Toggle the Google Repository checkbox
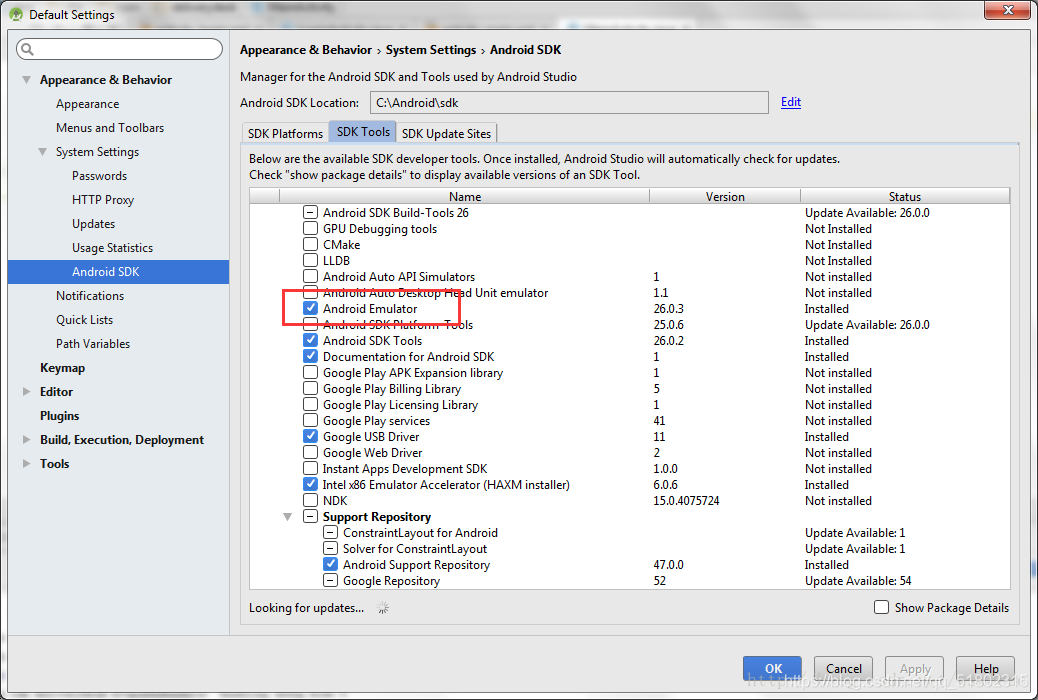 click(x=330, y=581)
